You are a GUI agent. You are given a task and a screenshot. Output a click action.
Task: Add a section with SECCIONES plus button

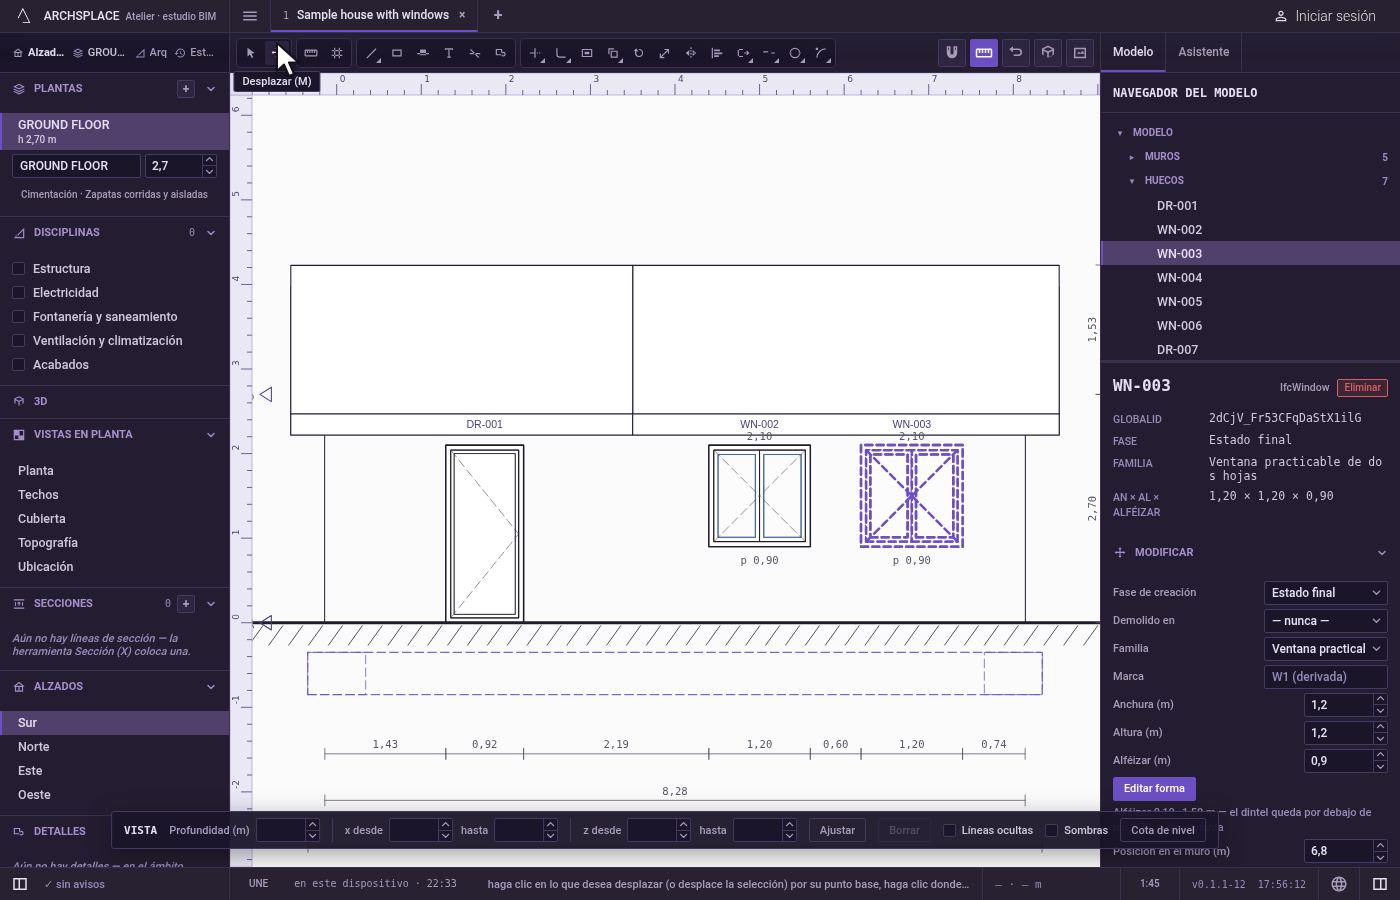[186, 604]
